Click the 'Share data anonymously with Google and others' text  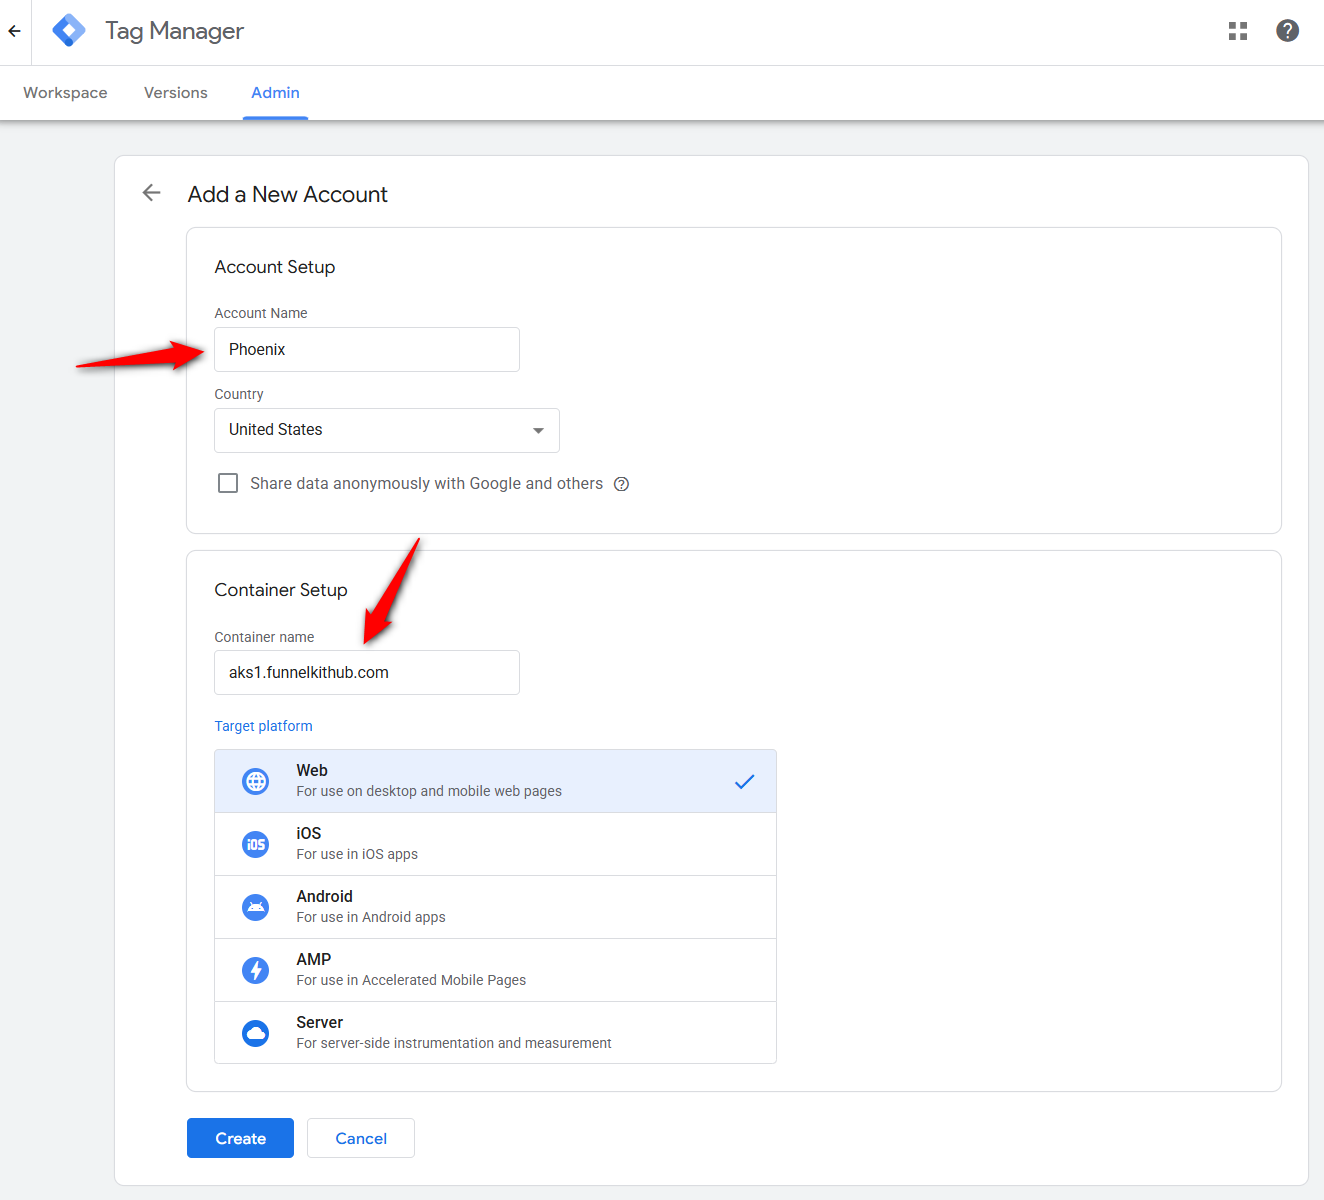pos(427,484)
